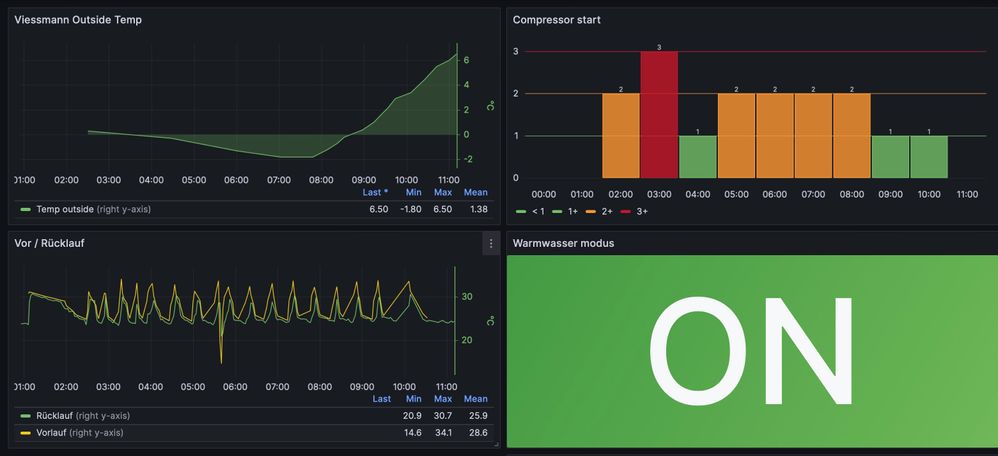Screen dimensions: 998x456
Task: Click the green 04:00 compressor start bar
Action: coord(698,157)
